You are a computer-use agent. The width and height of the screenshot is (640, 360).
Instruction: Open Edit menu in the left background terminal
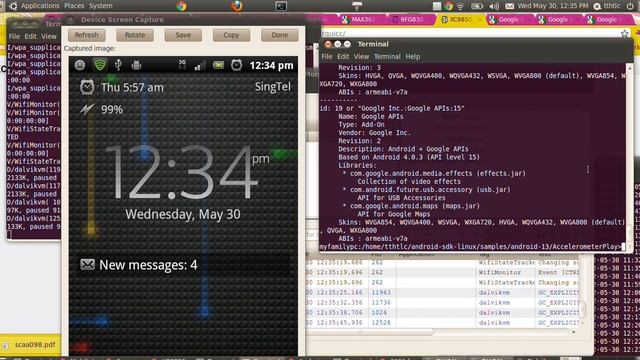(x=30, y=36)
